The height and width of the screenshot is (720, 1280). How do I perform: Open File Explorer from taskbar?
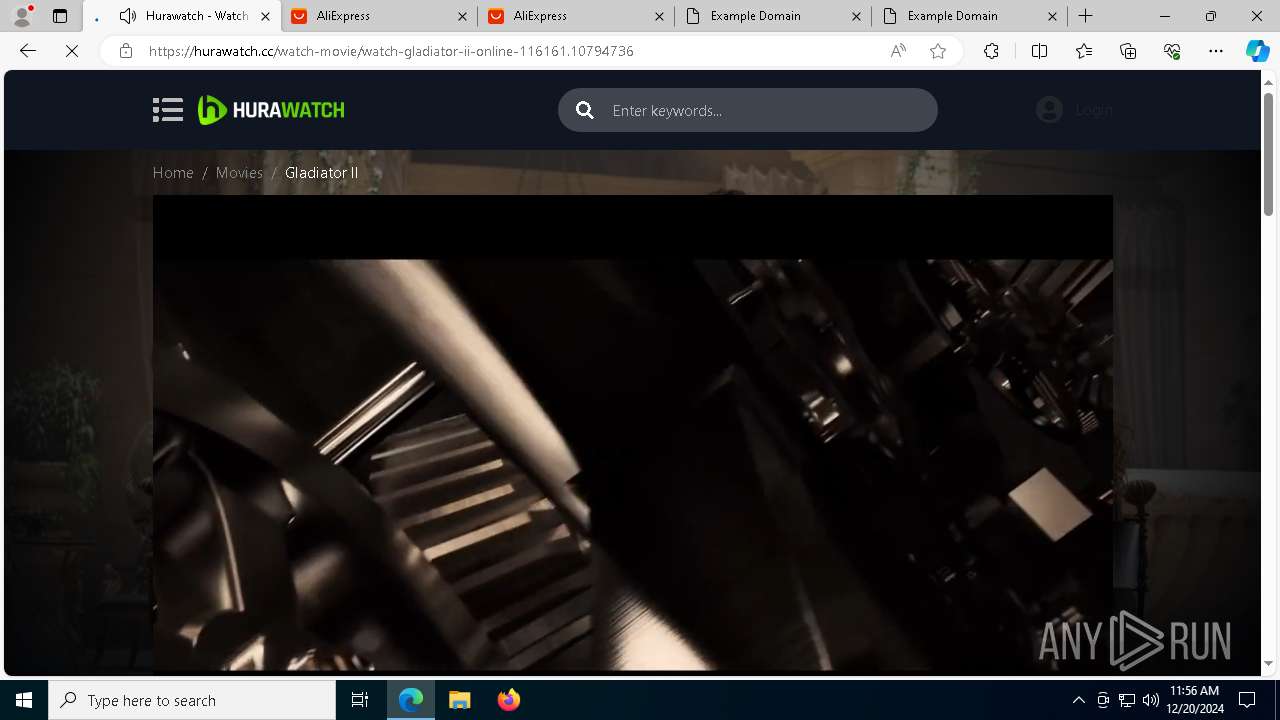click(459, 700)
